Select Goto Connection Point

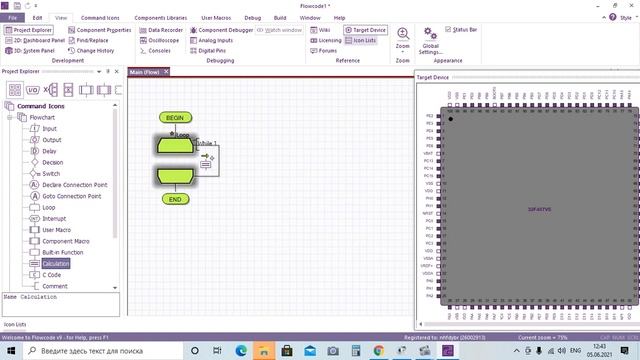point(66,196)
